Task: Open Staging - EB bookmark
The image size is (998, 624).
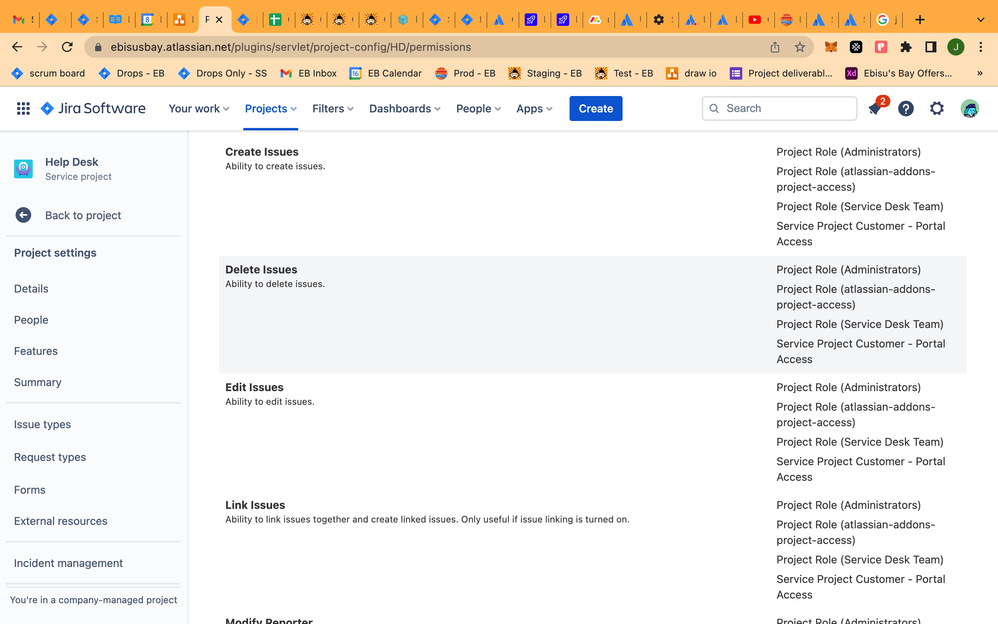Action: coord(545,73)
